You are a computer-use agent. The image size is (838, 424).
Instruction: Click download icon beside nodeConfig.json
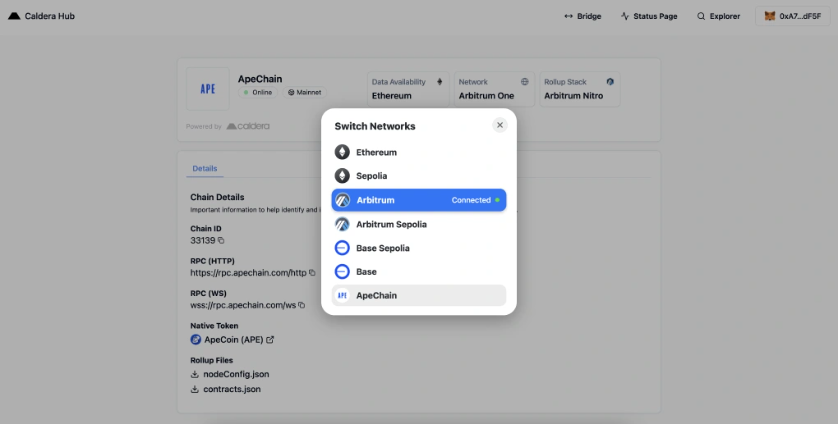tap(195, 374)
